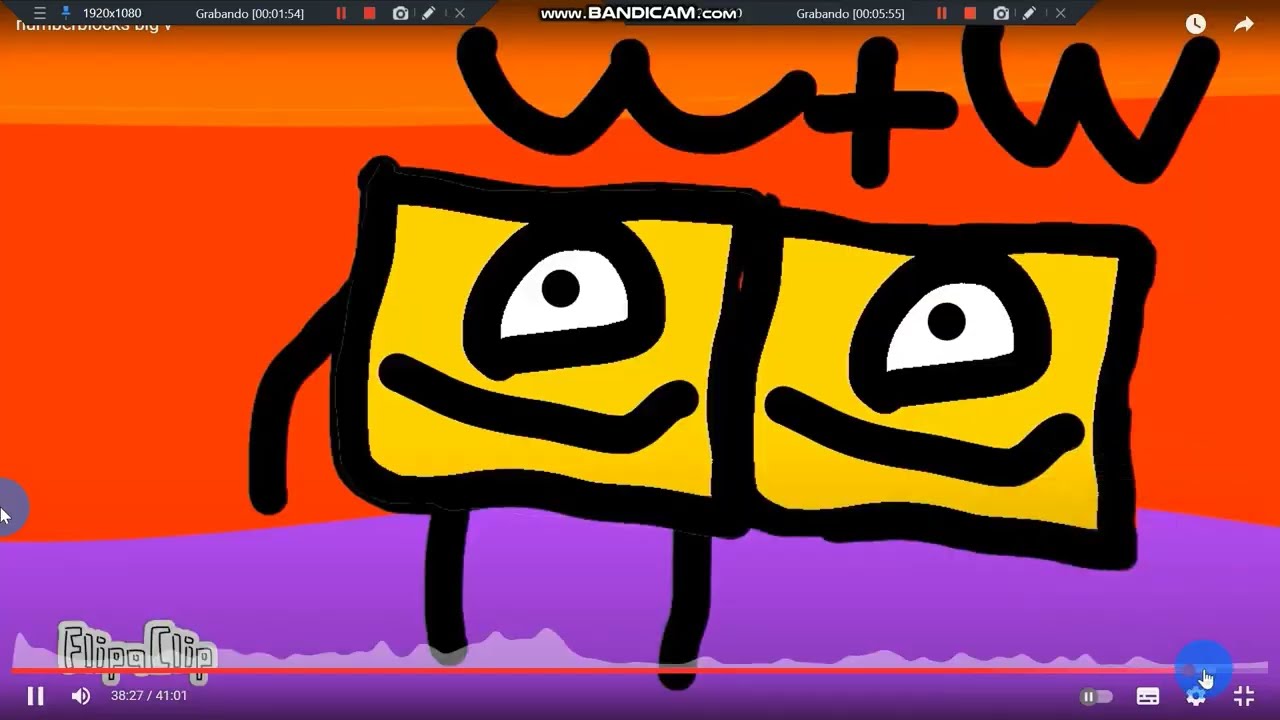Open the player settings gear
This screenshot has width=1280, height=720.
click(1196, 696)
